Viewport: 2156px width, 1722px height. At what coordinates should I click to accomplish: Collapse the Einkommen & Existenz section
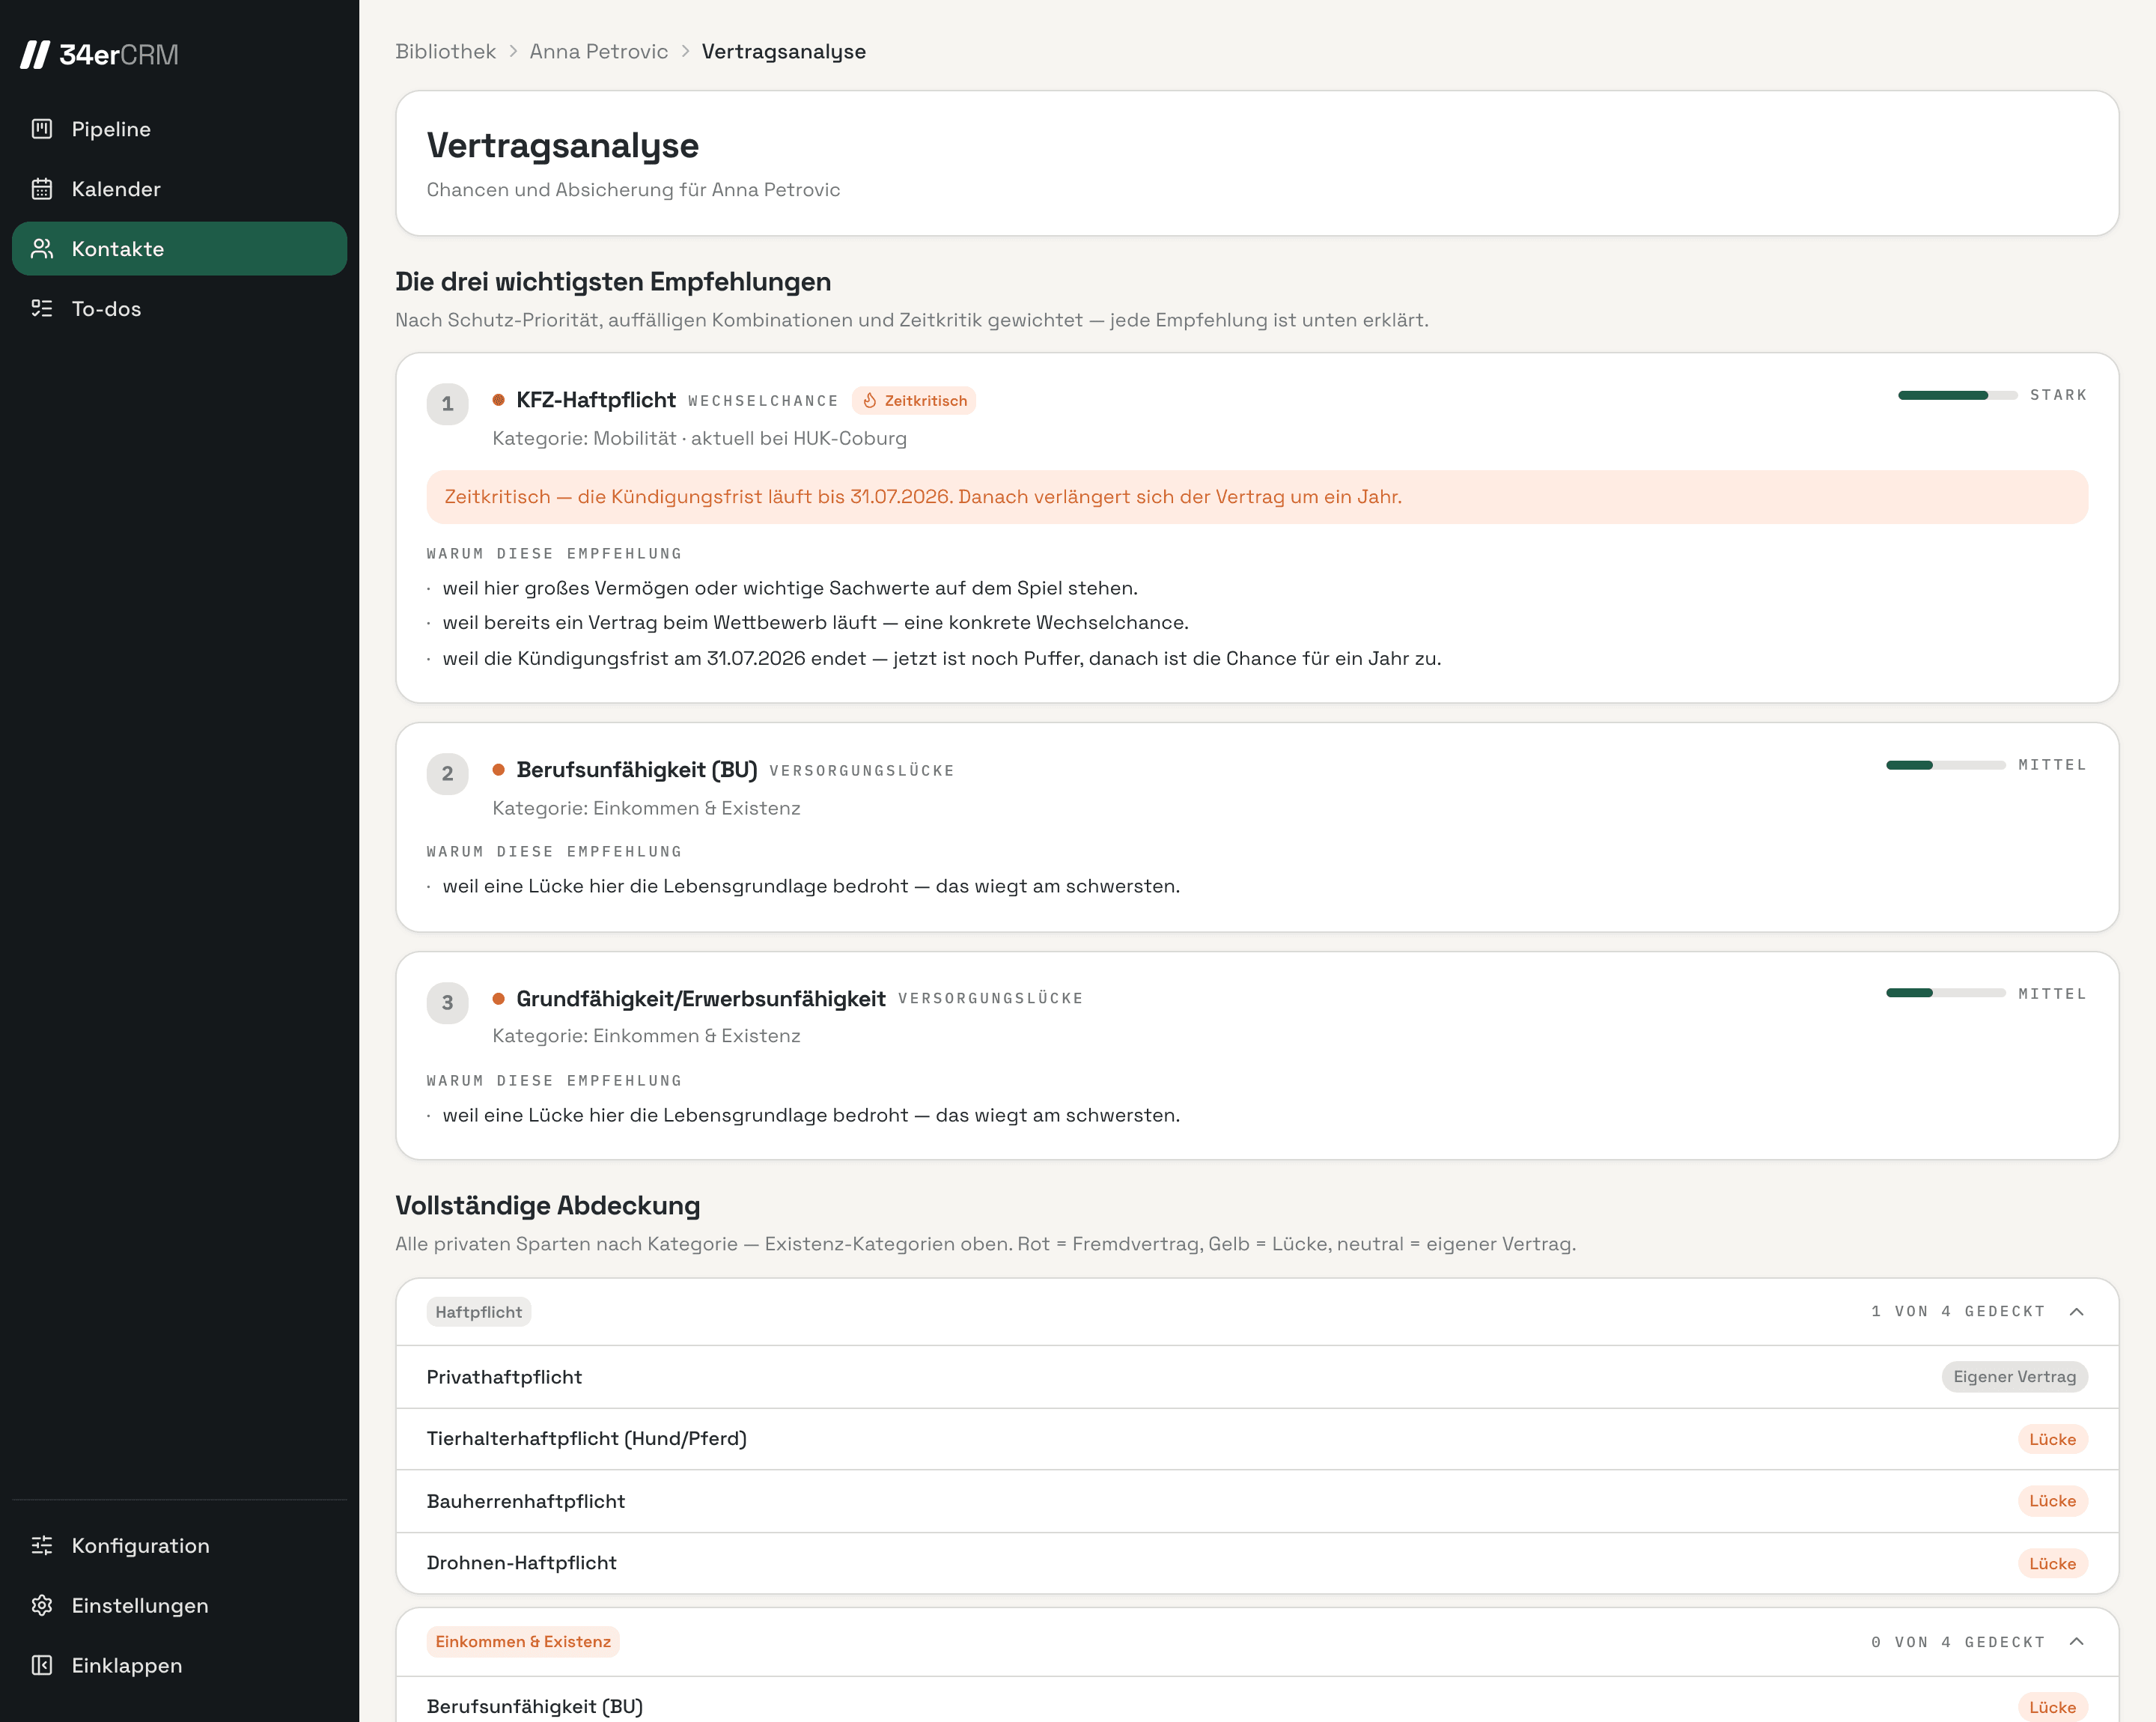(x=2077, y=1642)
